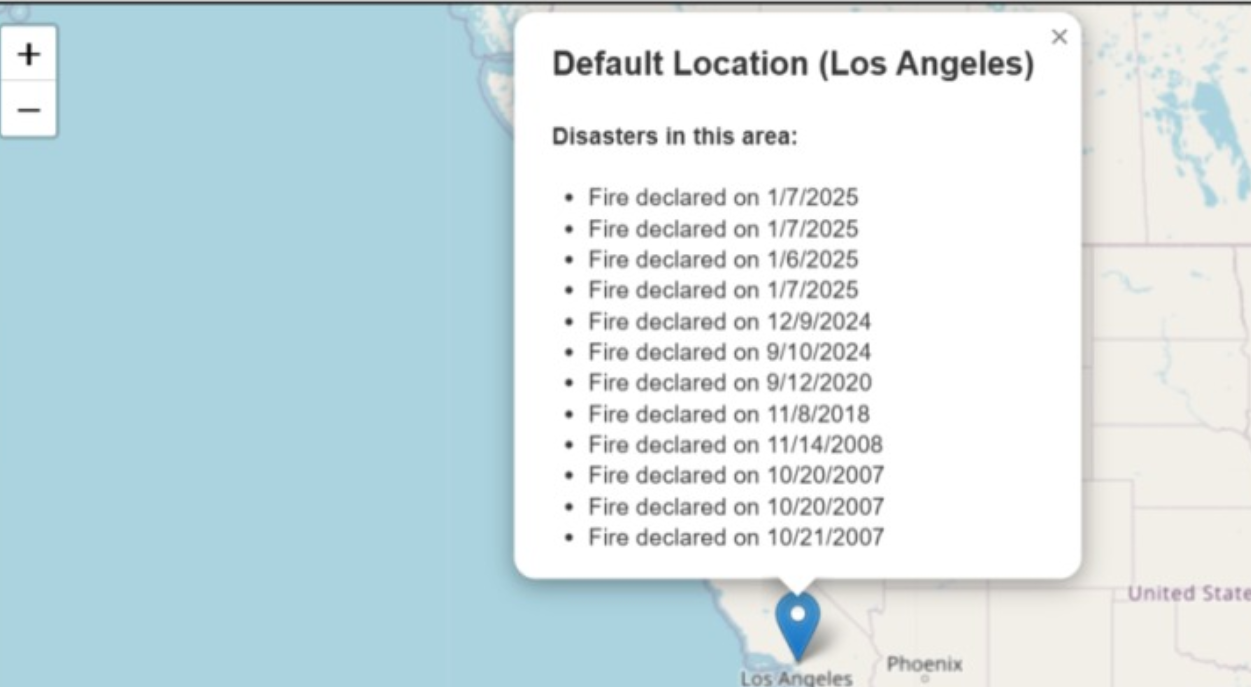Click the first 10/20/2007 fire entry
Image resolution: width=1251 pixels, height=687 pixels.
pos(735,475)
